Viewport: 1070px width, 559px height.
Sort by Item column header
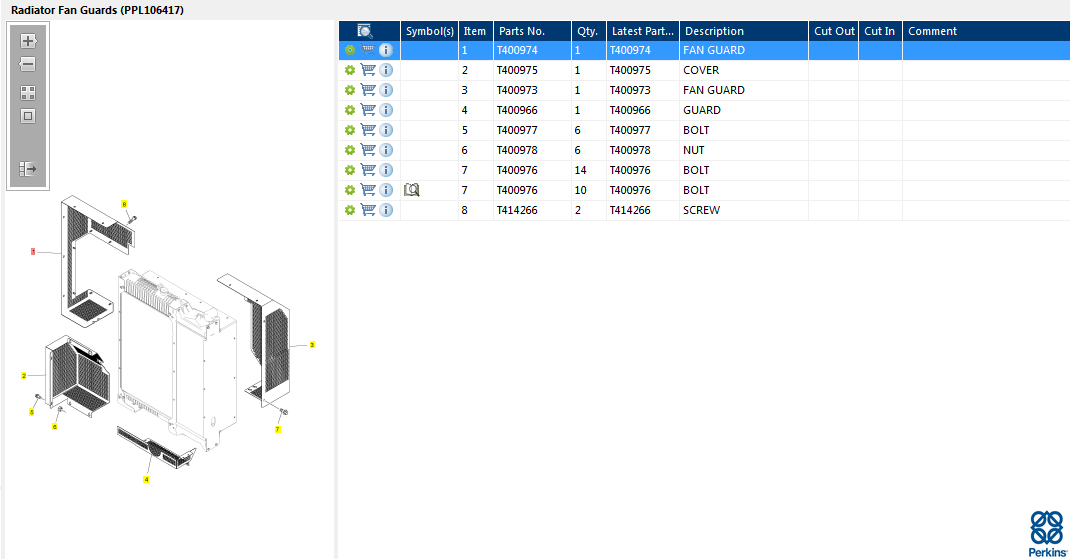476,31
